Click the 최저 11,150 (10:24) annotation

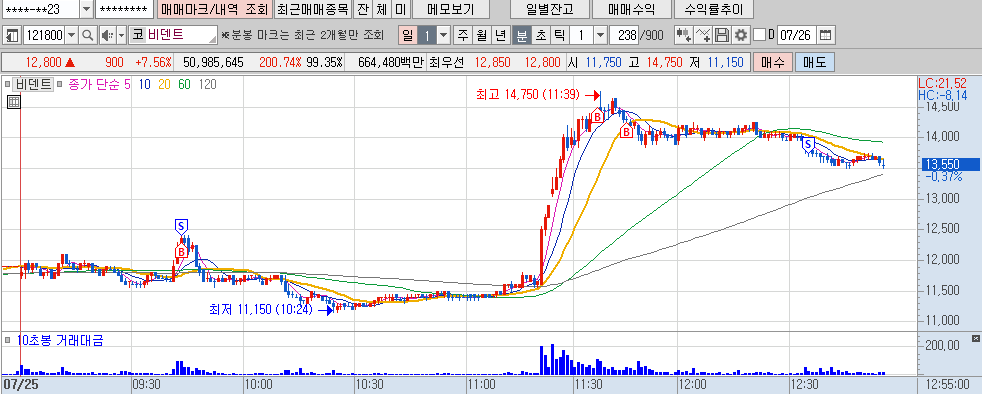click(x=261, y=309)
